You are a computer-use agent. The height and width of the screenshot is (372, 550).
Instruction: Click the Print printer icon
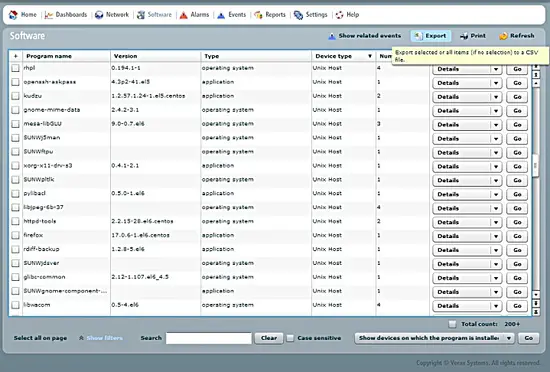(x=464, y=36)
